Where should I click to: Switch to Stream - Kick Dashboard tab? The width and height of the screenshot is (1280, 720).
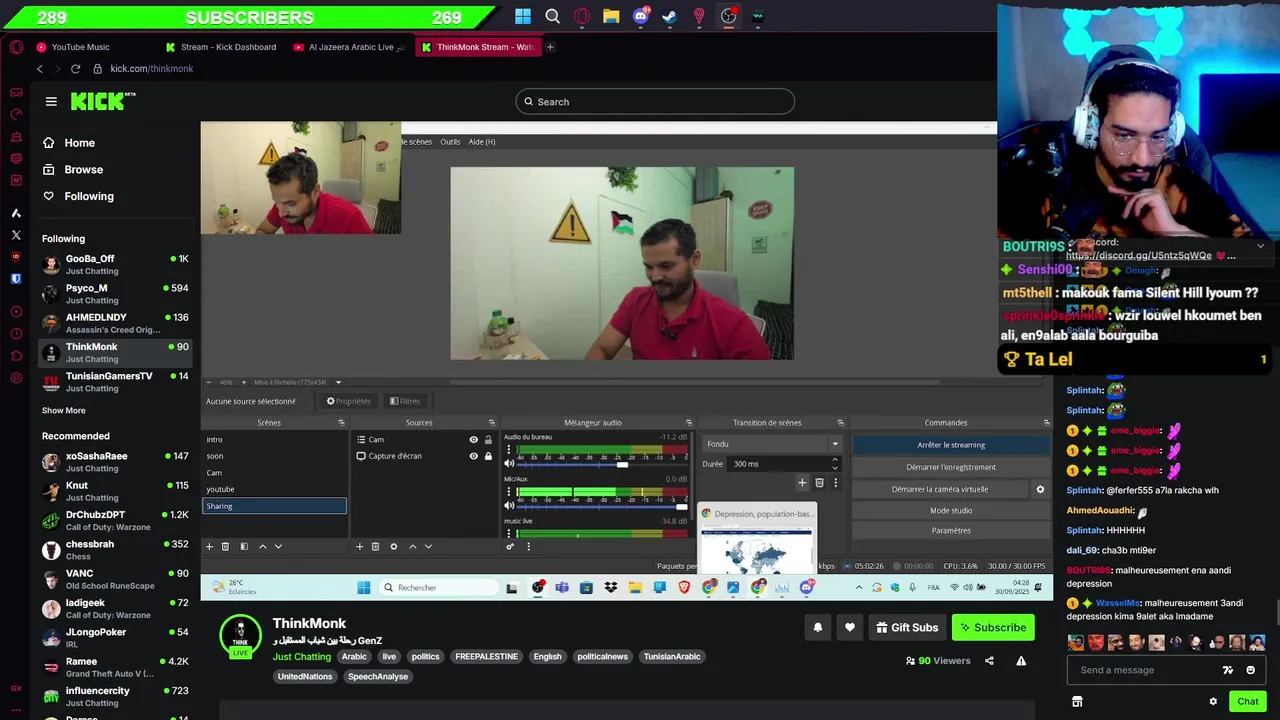tap(222, 47)
